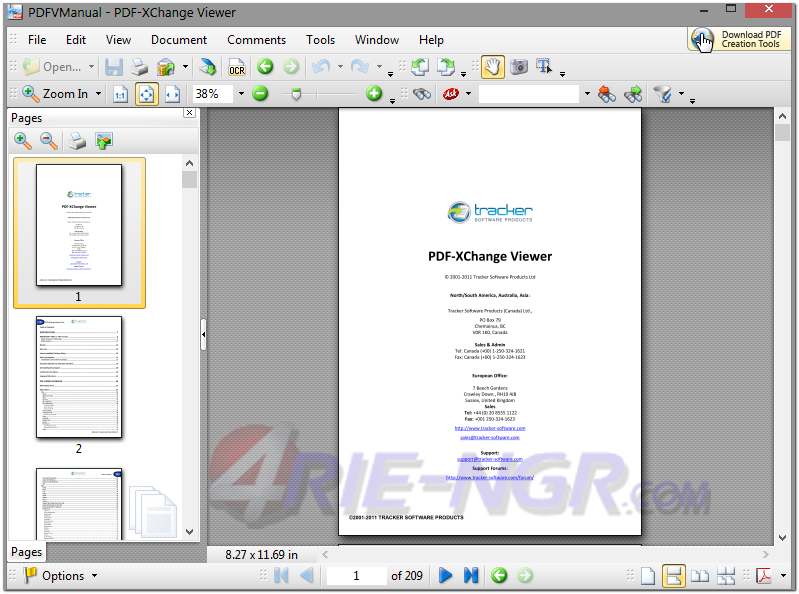Expand the Open button dropdown arrow
Screen dimensions: 799x594
point(91,67)
